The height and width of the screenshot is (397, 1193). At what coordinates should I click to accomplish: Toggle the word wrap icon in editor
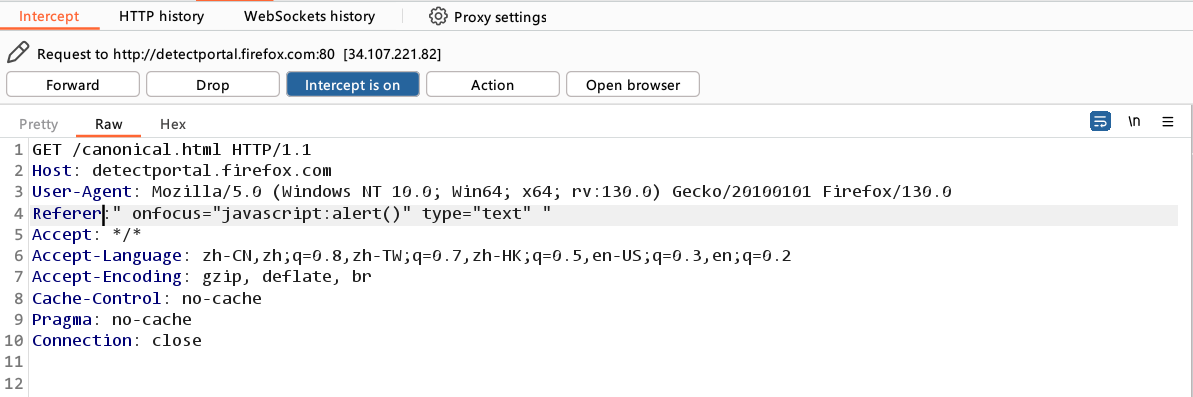[x=1099, y=122]
